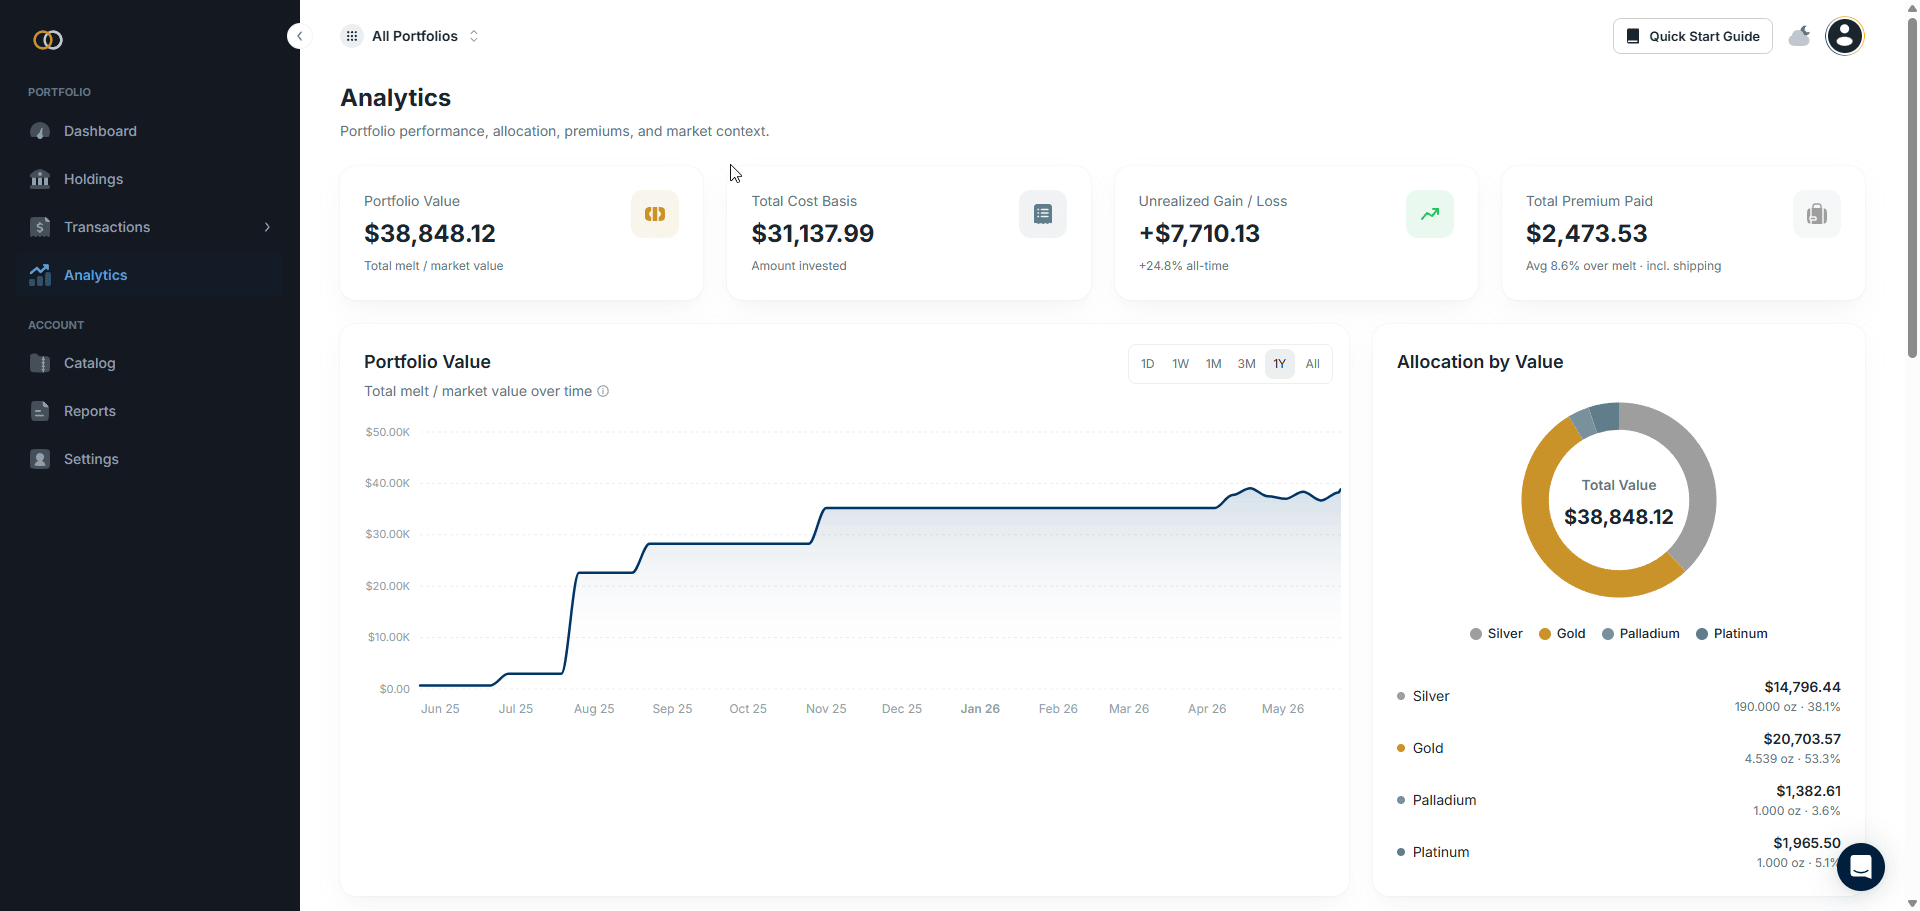This screenshot has width=1920, height=911.
Task: Click the Holdings bank icon
Action: pos(40,179)
